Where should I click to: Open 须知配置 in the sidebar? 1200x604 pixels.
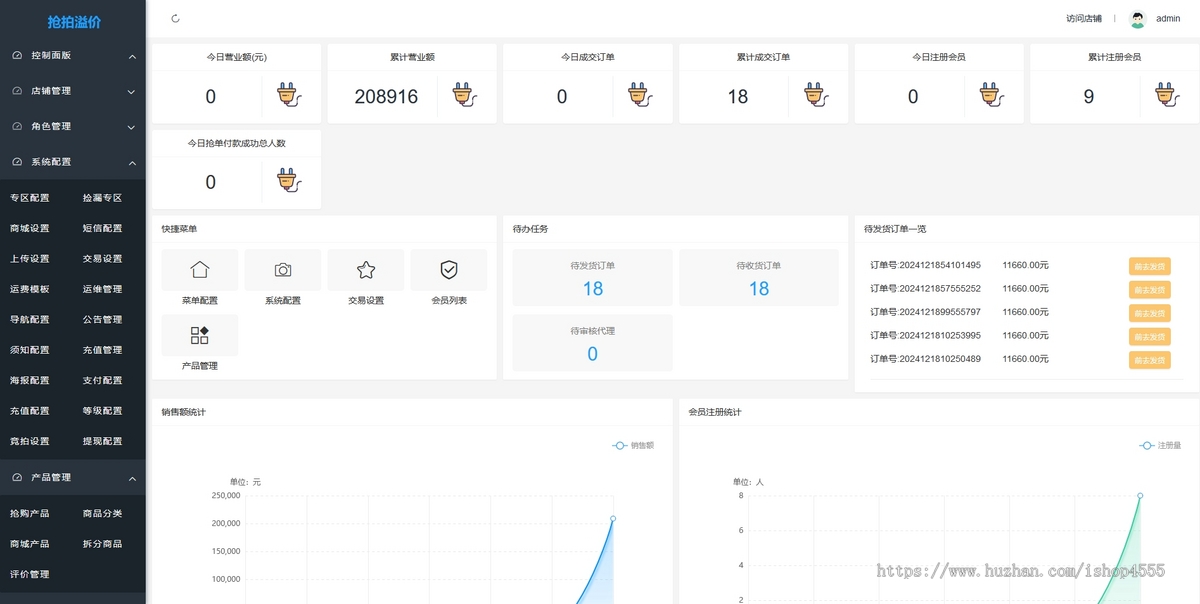coord(30,350)
